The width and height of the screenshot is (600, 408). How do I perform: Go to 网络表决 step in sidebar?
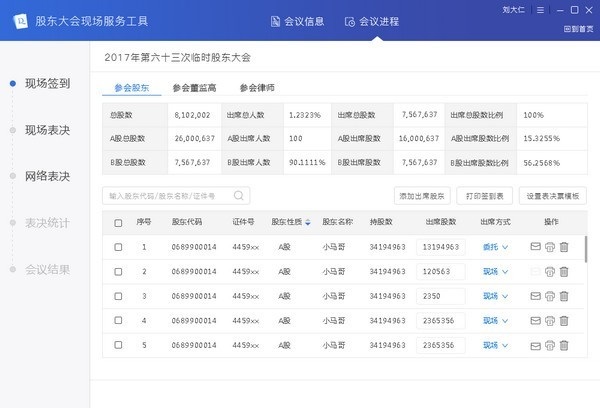47,176
